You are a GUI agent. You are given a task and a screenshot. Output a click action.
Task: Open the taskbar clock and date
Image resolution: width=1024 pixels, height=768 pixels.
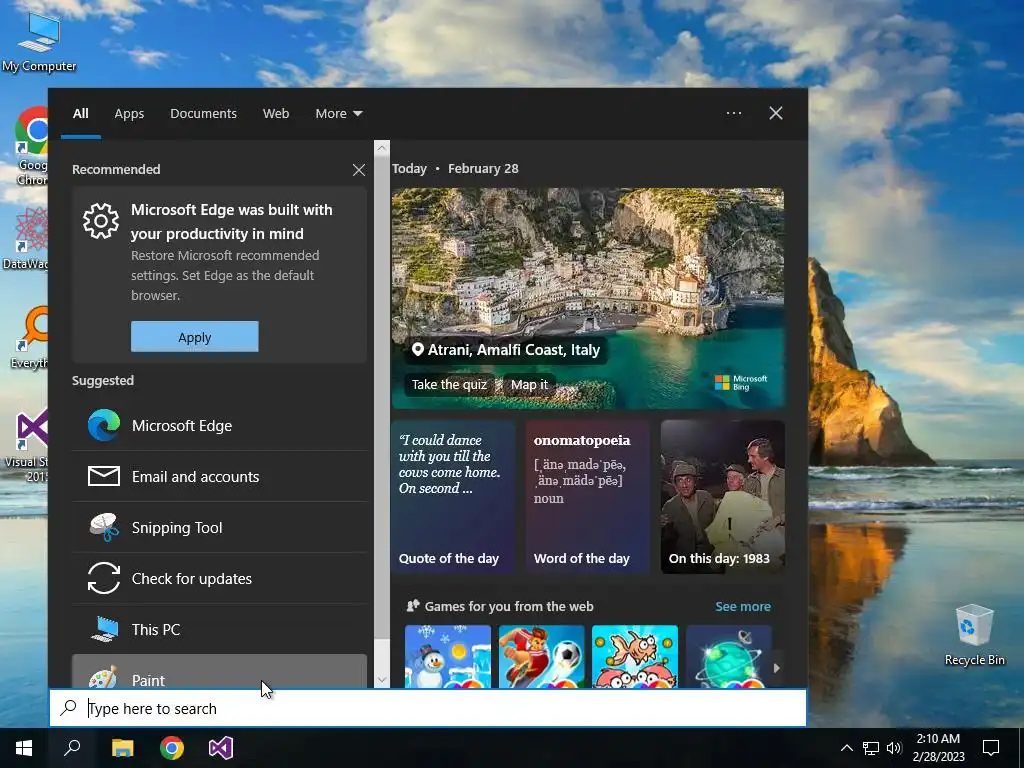(938, 748)
